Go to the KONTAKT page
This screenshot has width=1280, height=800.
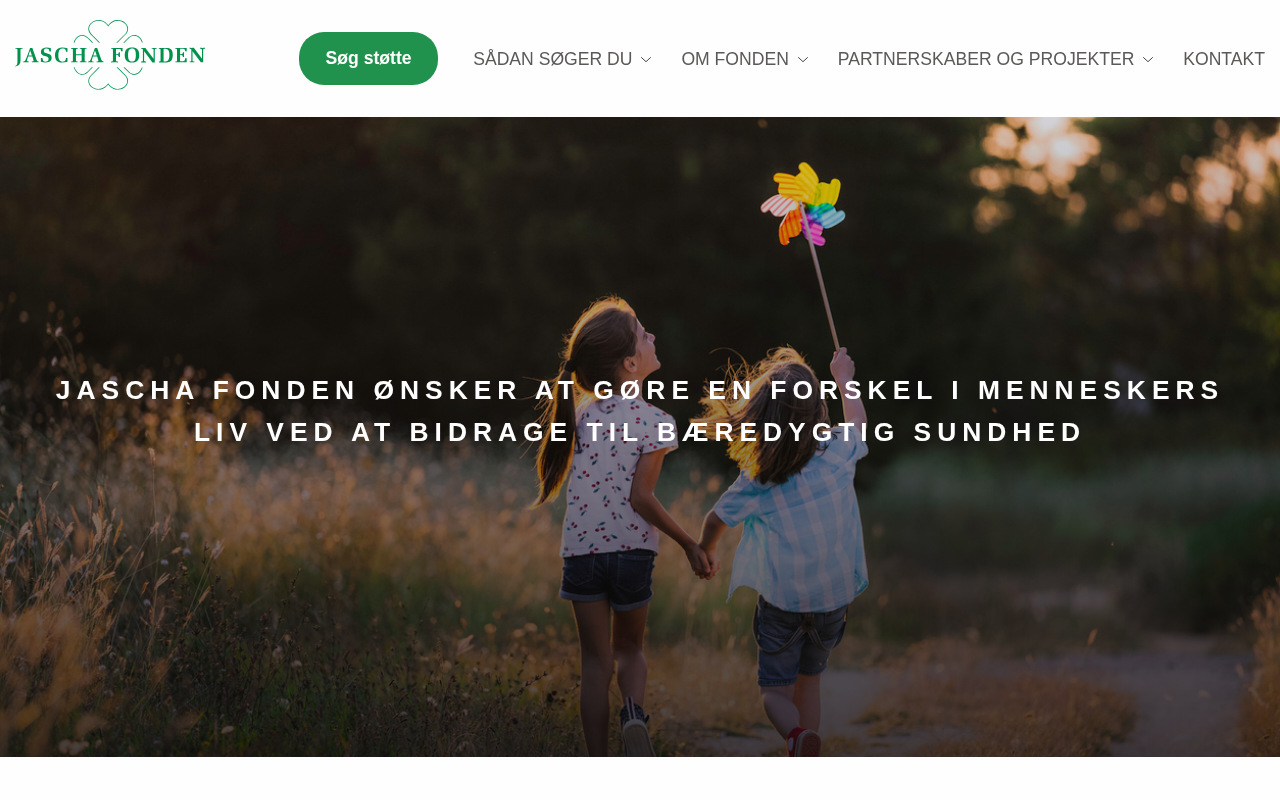coord(1224,59)
